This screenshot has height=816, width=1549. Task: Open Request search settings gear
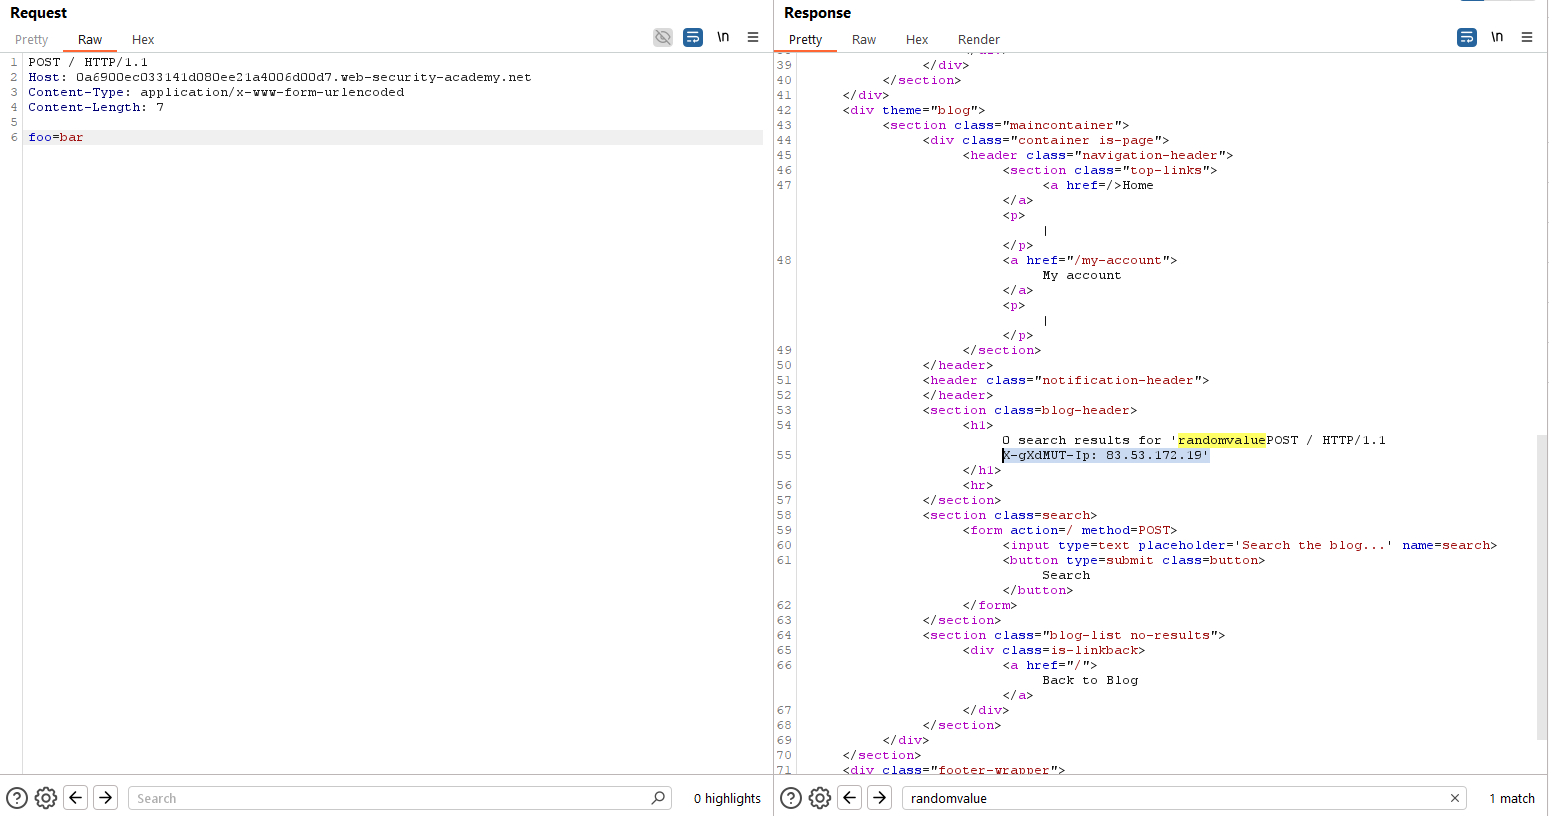pyautogui.click(x=46, y=798)
